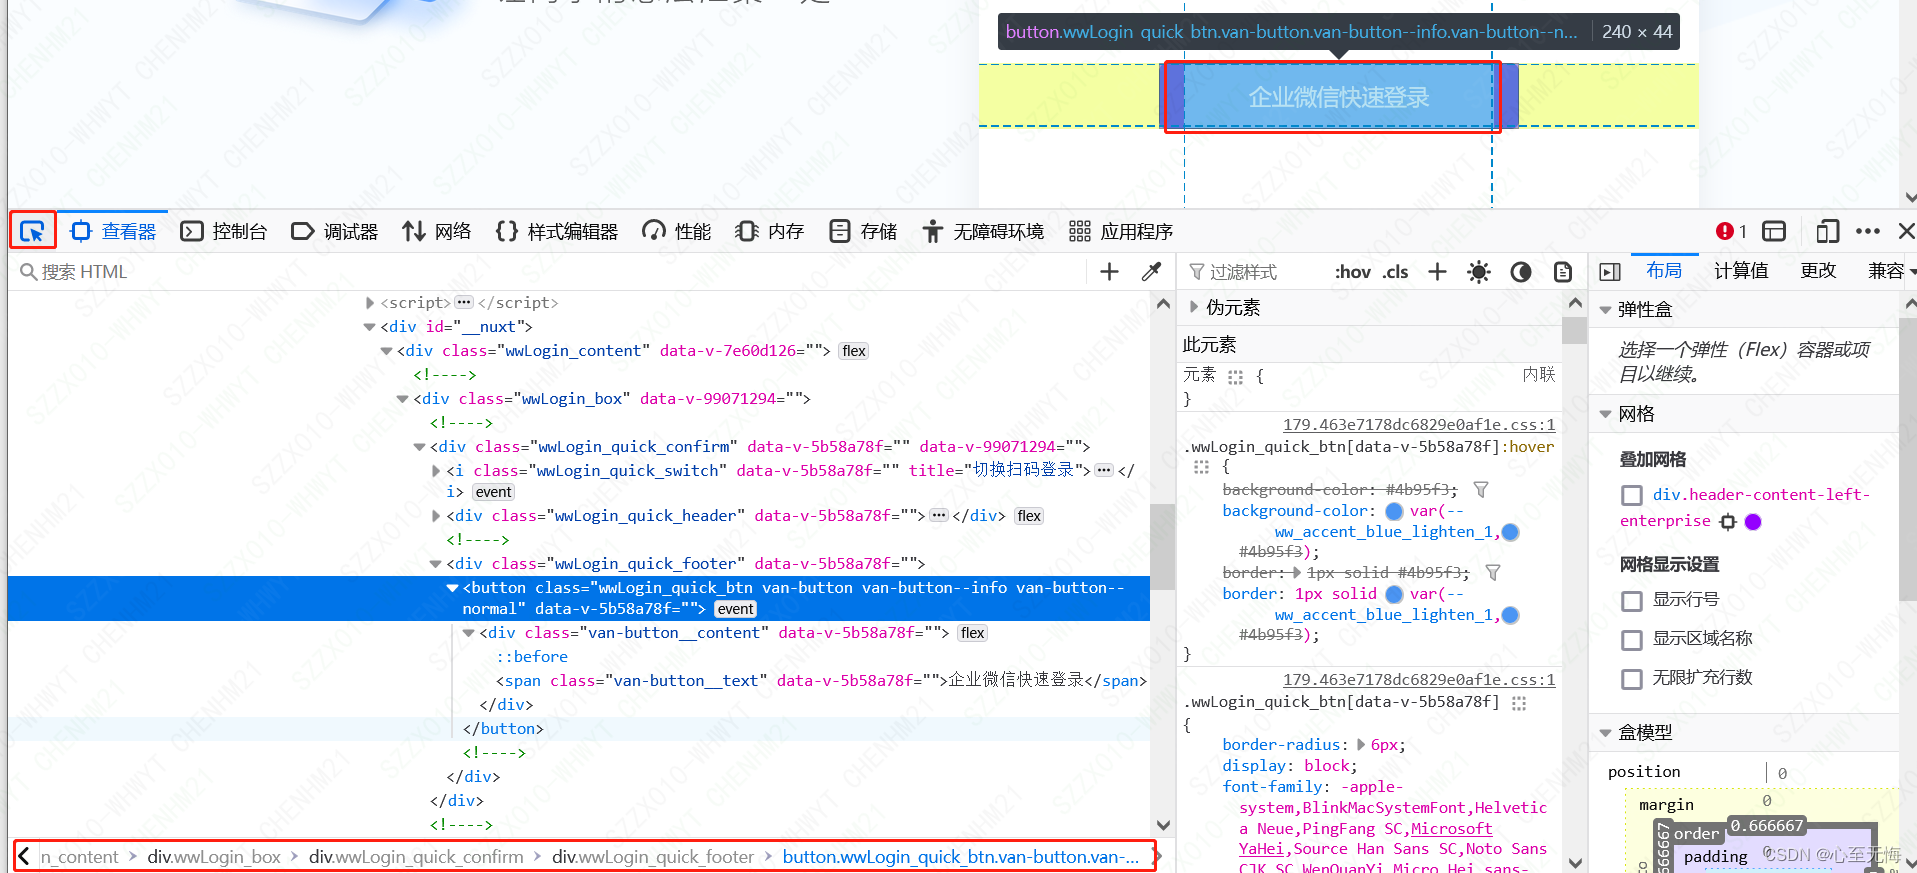This screenshot has height=873, width=1917.
Task: Collapse the 弹性盒 flexbox section
Action: pyautogui.click(x=1605, y=310)
